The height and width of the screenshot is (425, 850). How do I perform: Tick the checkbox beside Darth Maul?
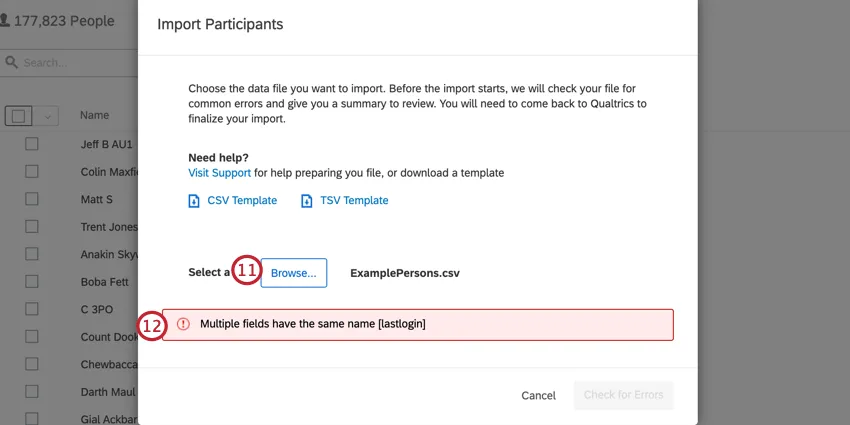(x=32, y=392)
